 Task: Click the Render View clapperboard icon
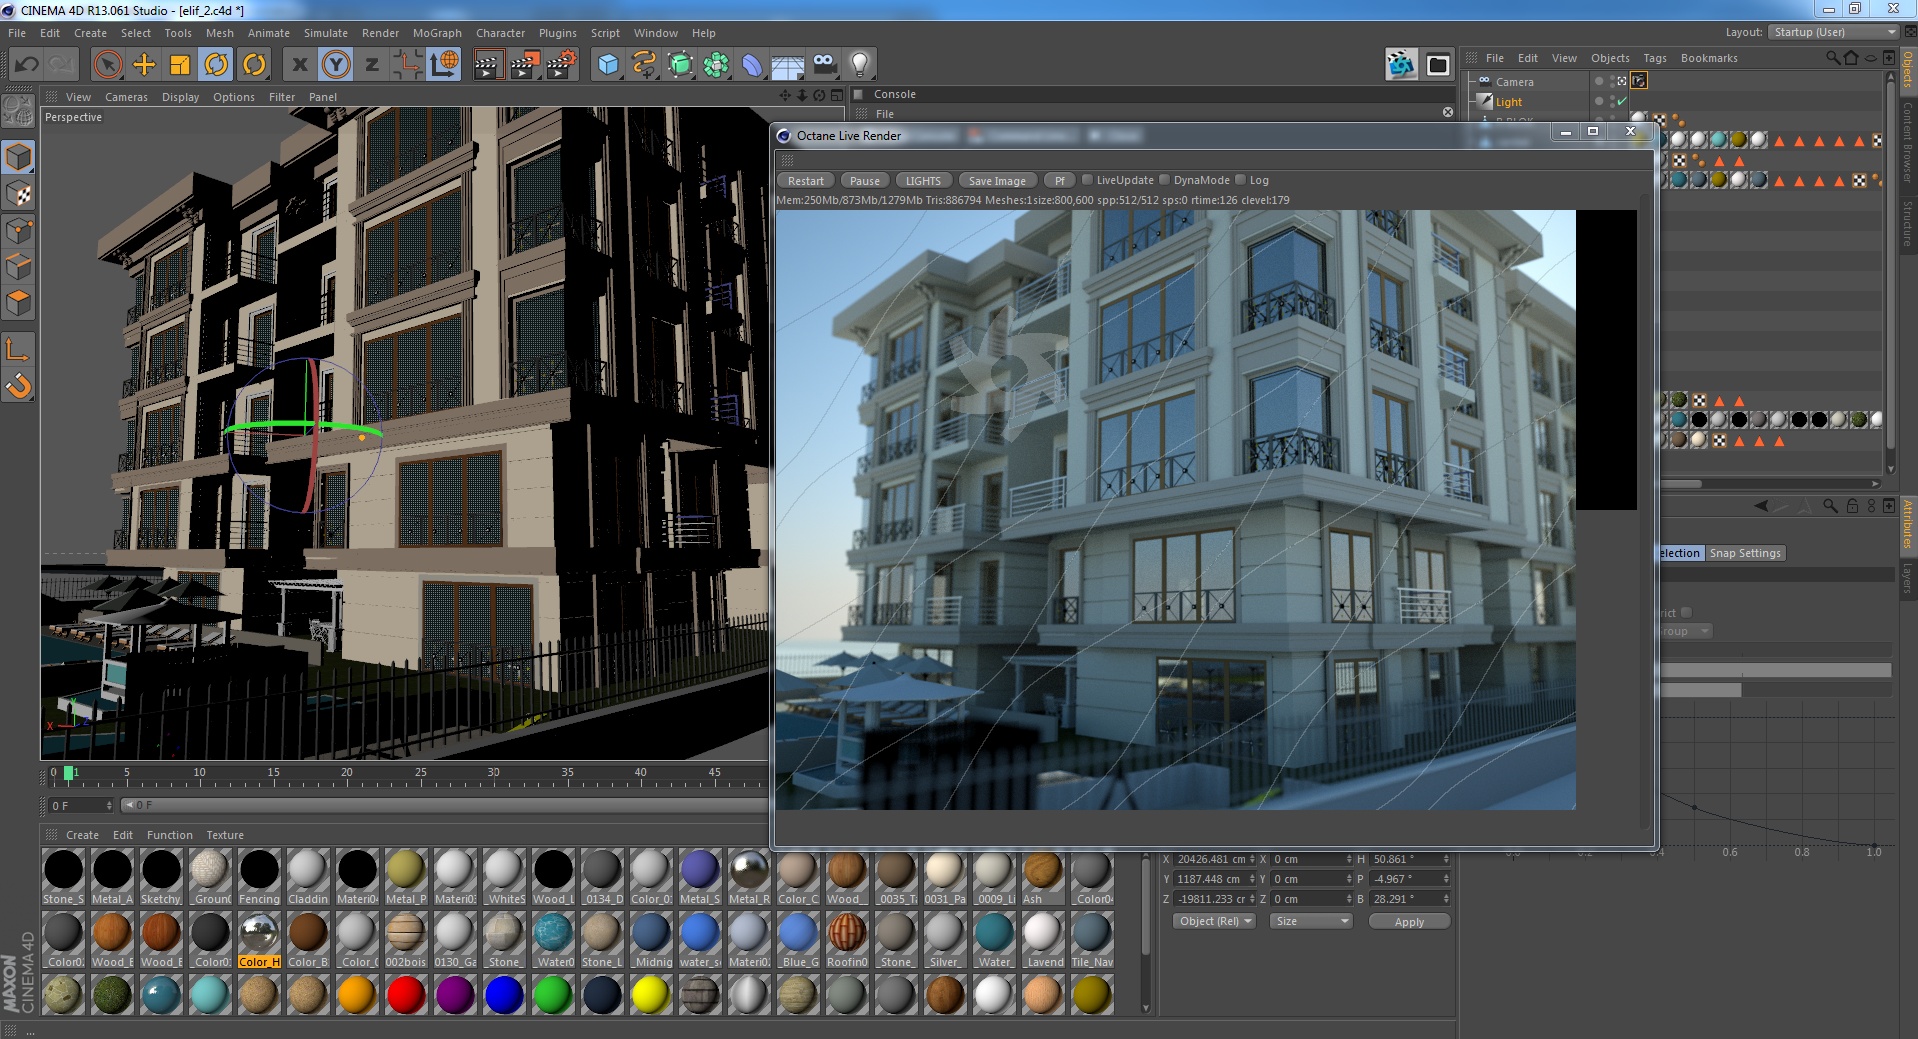(488, 65)
